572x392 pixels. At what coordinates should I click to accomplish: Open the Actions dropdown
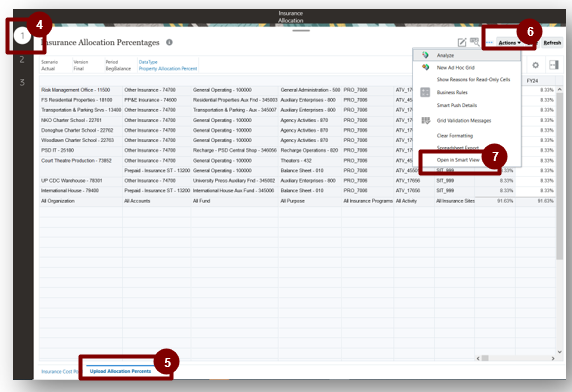tap(509, 43)
